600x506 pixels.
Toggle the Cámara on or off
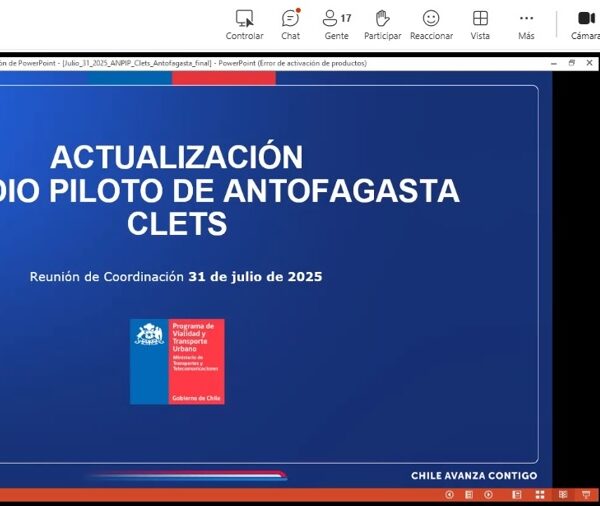pos(586,25)
